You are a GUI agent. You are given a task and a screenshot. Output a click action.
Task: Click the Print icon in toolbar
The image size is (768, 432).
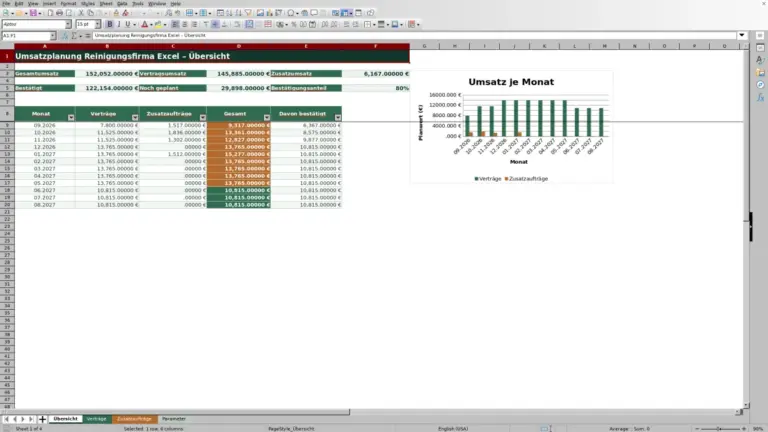click(x=59, y=13)
